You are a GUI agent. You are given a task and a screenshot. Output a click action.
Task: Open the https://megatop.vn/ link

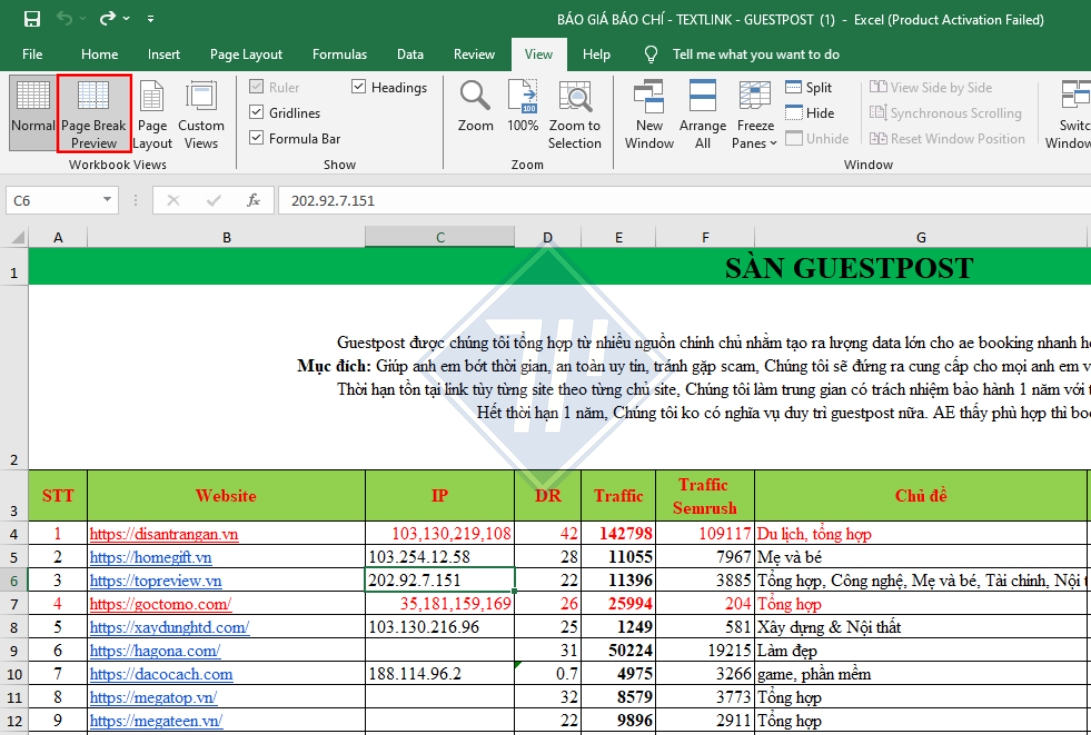pyautogui.click(x=153, y=697)
